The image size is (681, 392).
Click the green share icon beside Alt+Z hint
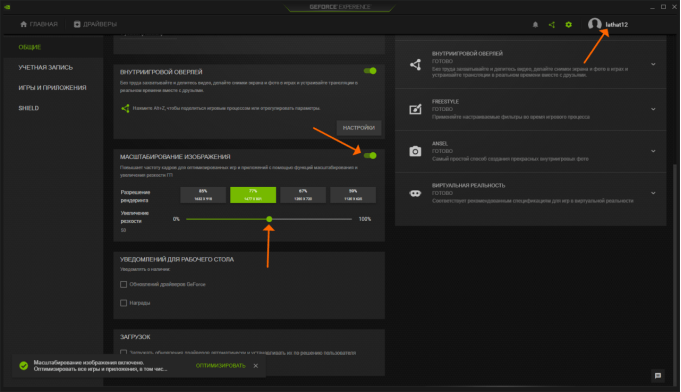(125, 108)
